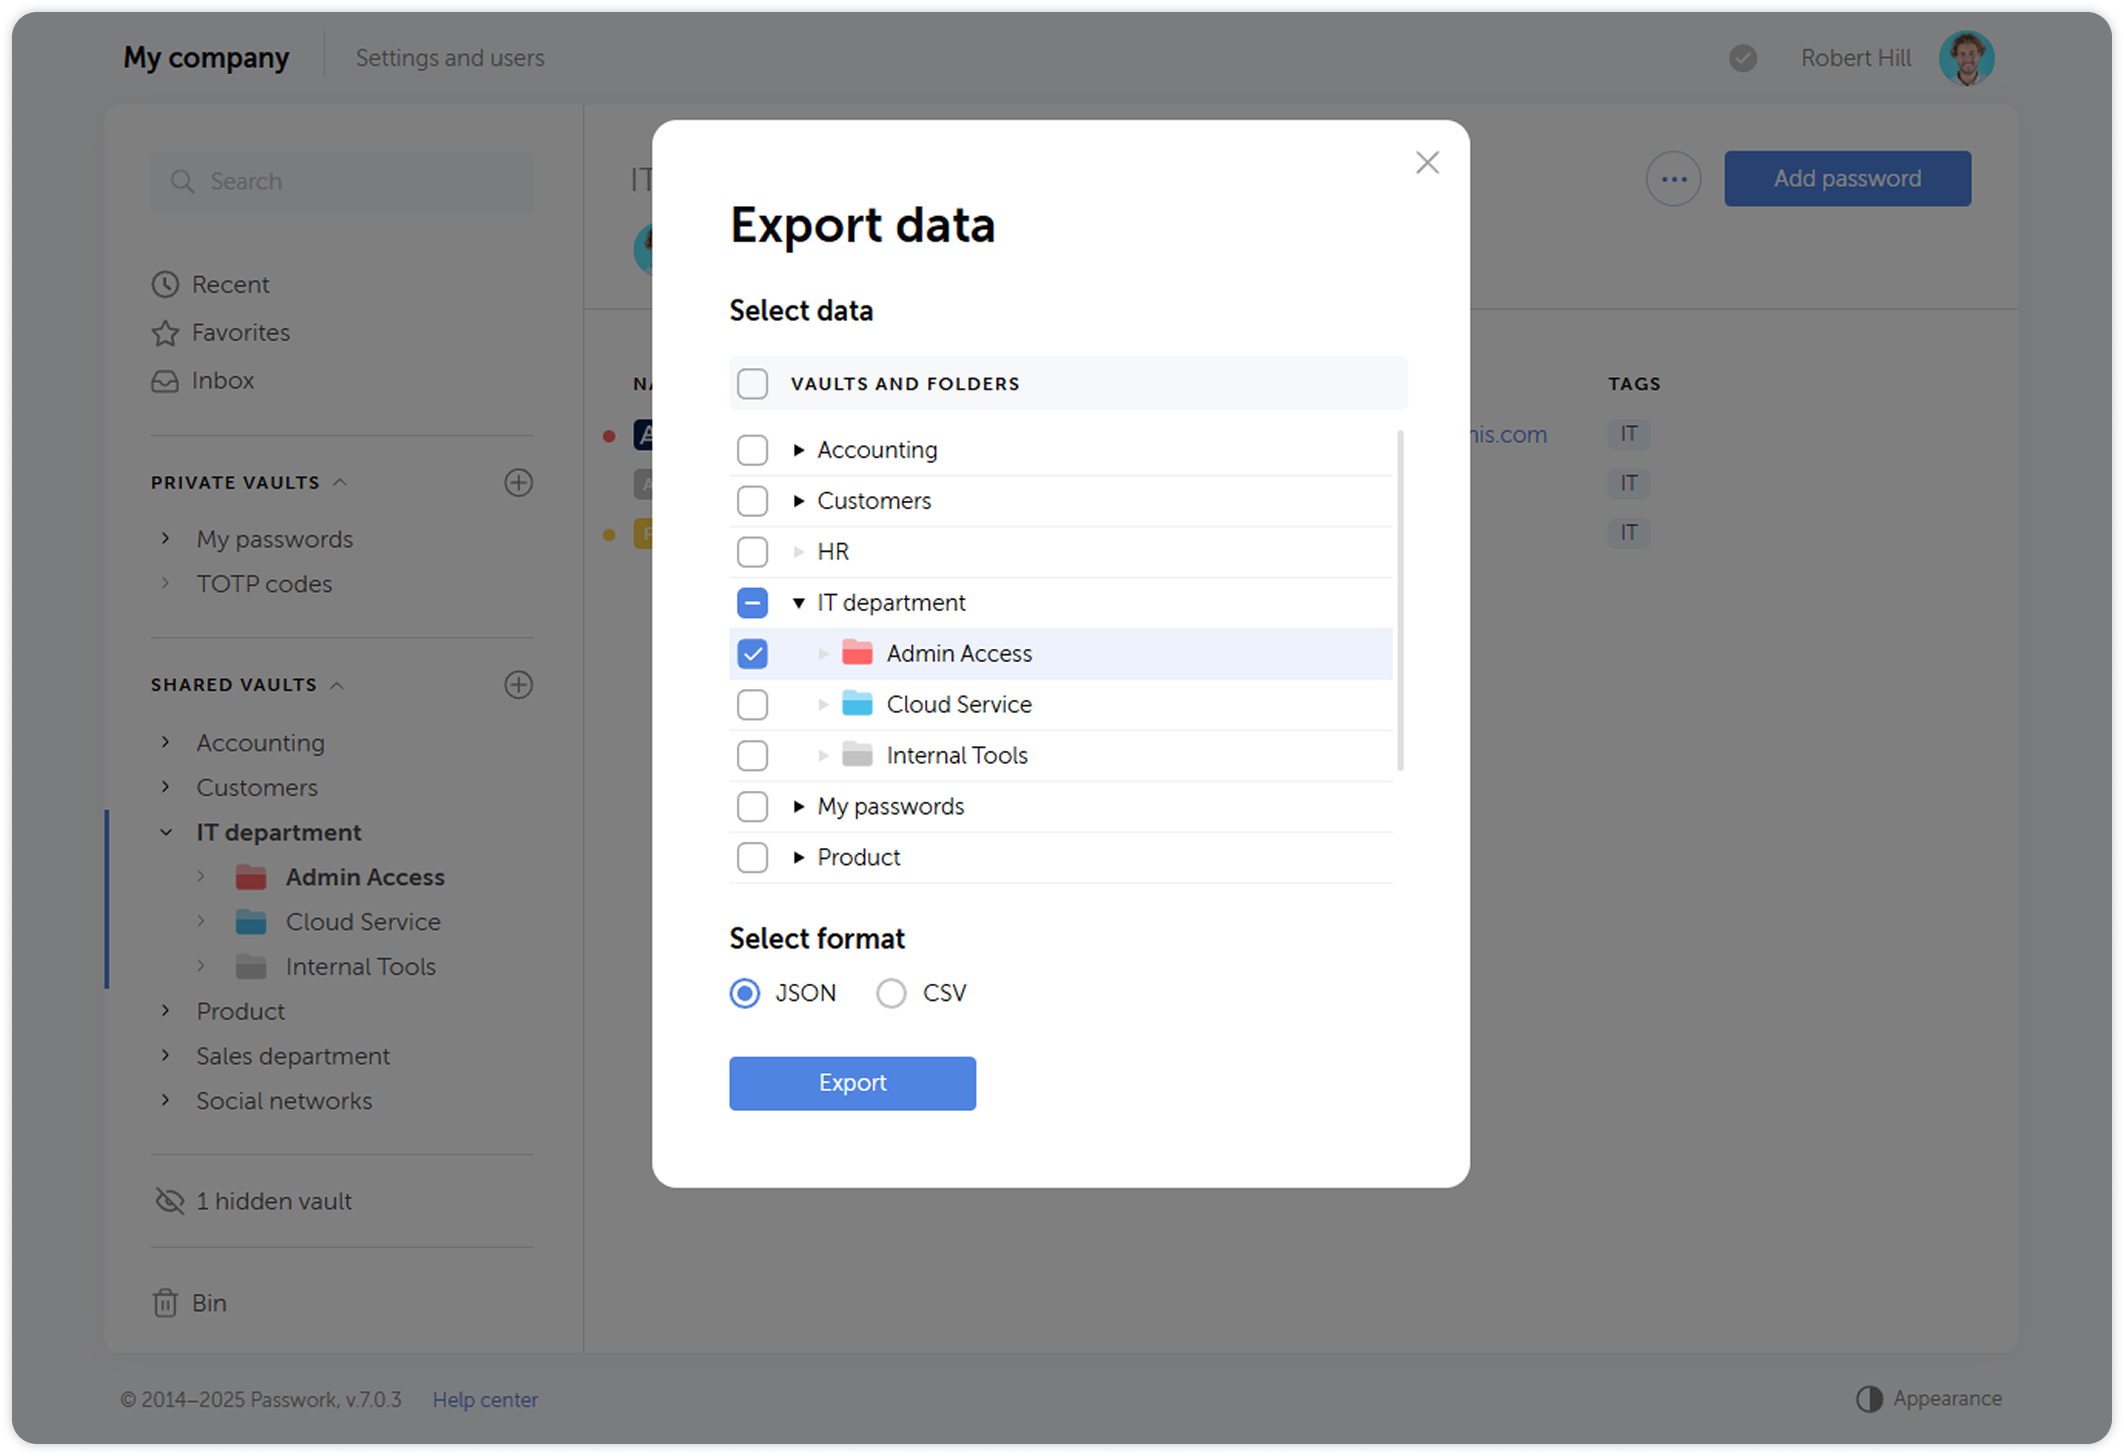Viewport: 2124px width, 1456px height.
Task: Open the Favorites view
Action: [240, 332]
